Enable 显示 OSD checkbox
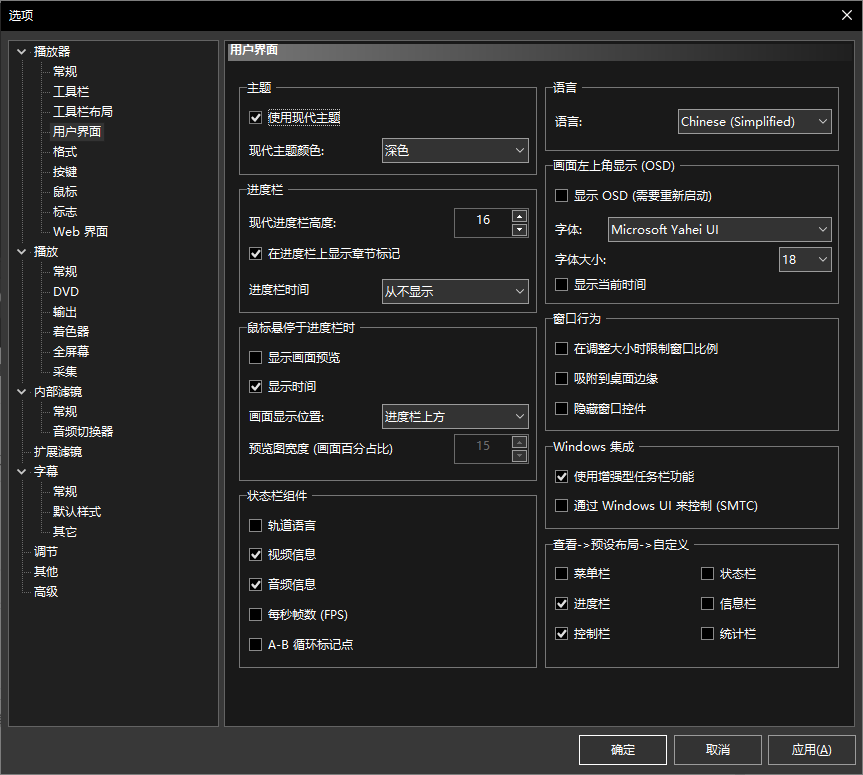863x775 pixels. [x=561, y=195]
